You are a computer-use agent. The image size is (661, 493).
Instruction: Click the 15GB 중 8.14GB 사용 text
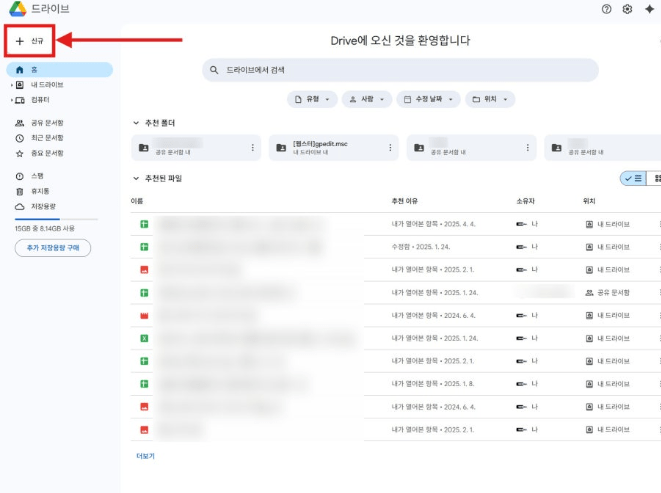pos(45,228)
